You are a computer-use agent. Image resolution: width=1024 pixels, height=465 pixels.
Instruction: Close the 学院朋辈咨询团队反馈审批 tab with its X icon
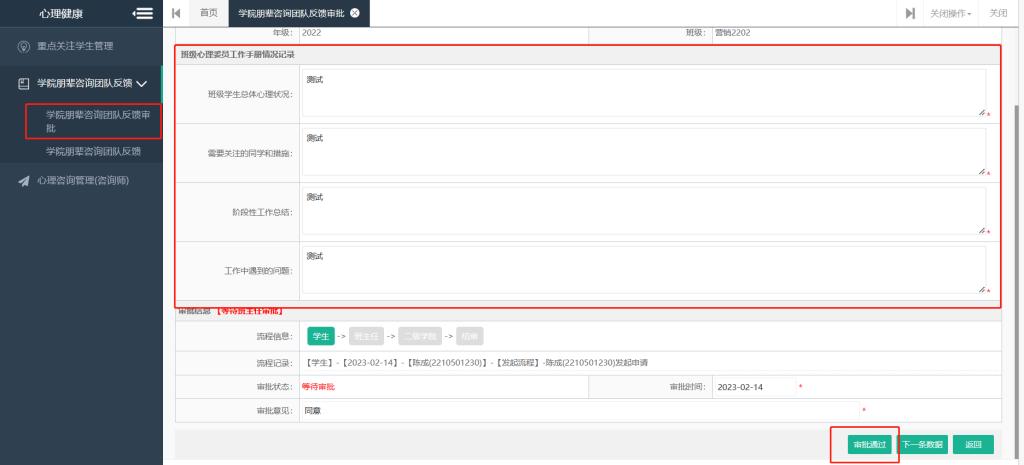point(355,13)
